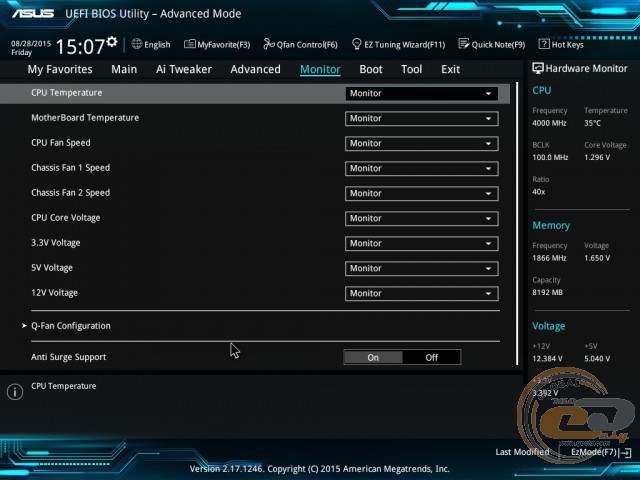Click the Hot Keys question mark icon
This screenshot has height=480, width=640.
click(x=544, y=44)
